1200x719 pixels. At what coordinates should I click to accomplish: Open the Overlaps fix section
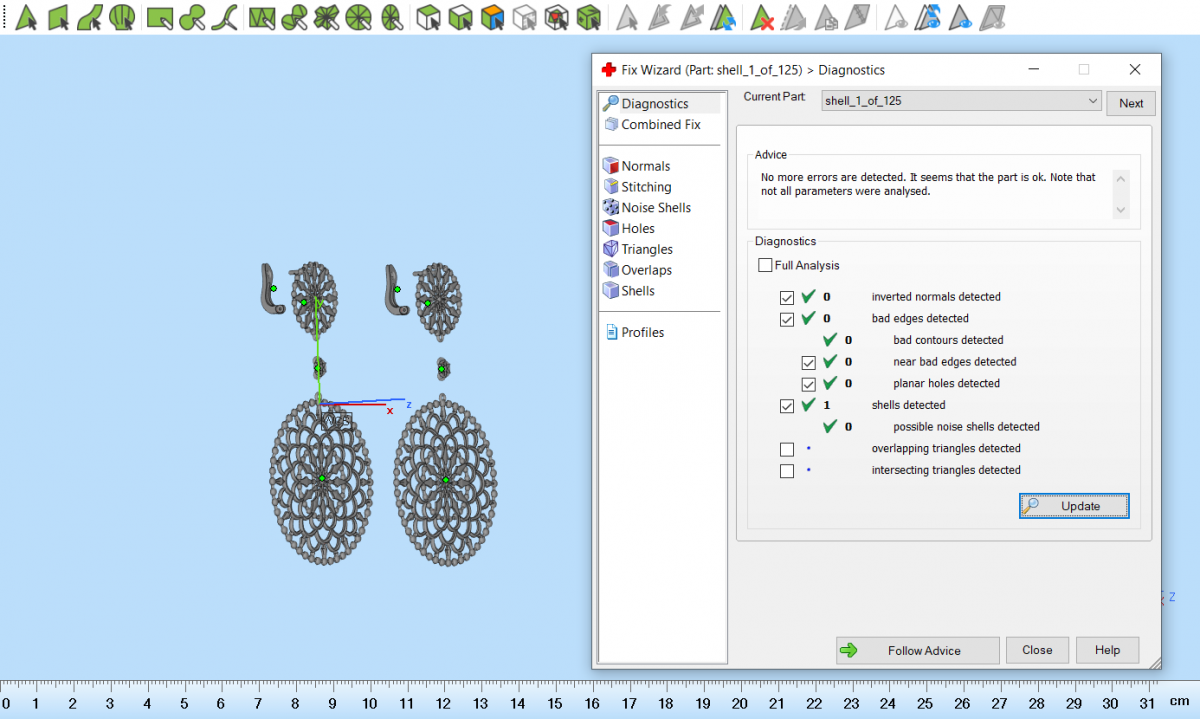pyautogui.click(x=646, y=270)
